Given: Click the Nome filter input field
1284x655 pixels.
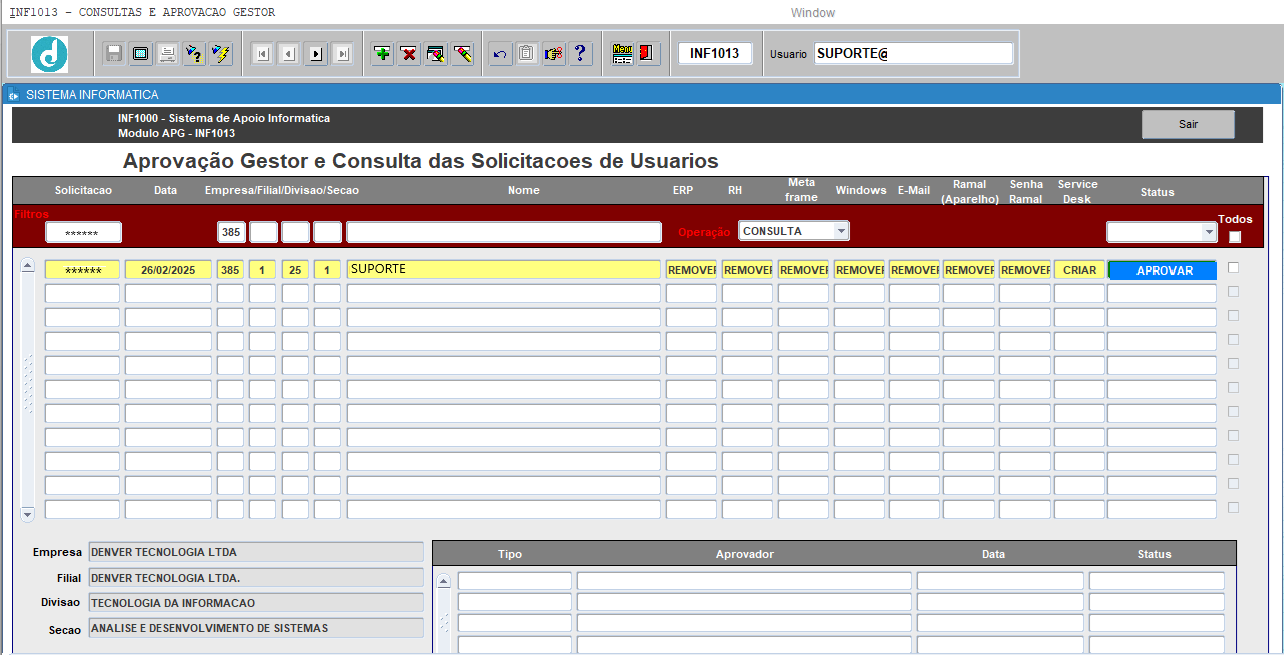Looking at the screenshot, I should (x=504, y=232).
